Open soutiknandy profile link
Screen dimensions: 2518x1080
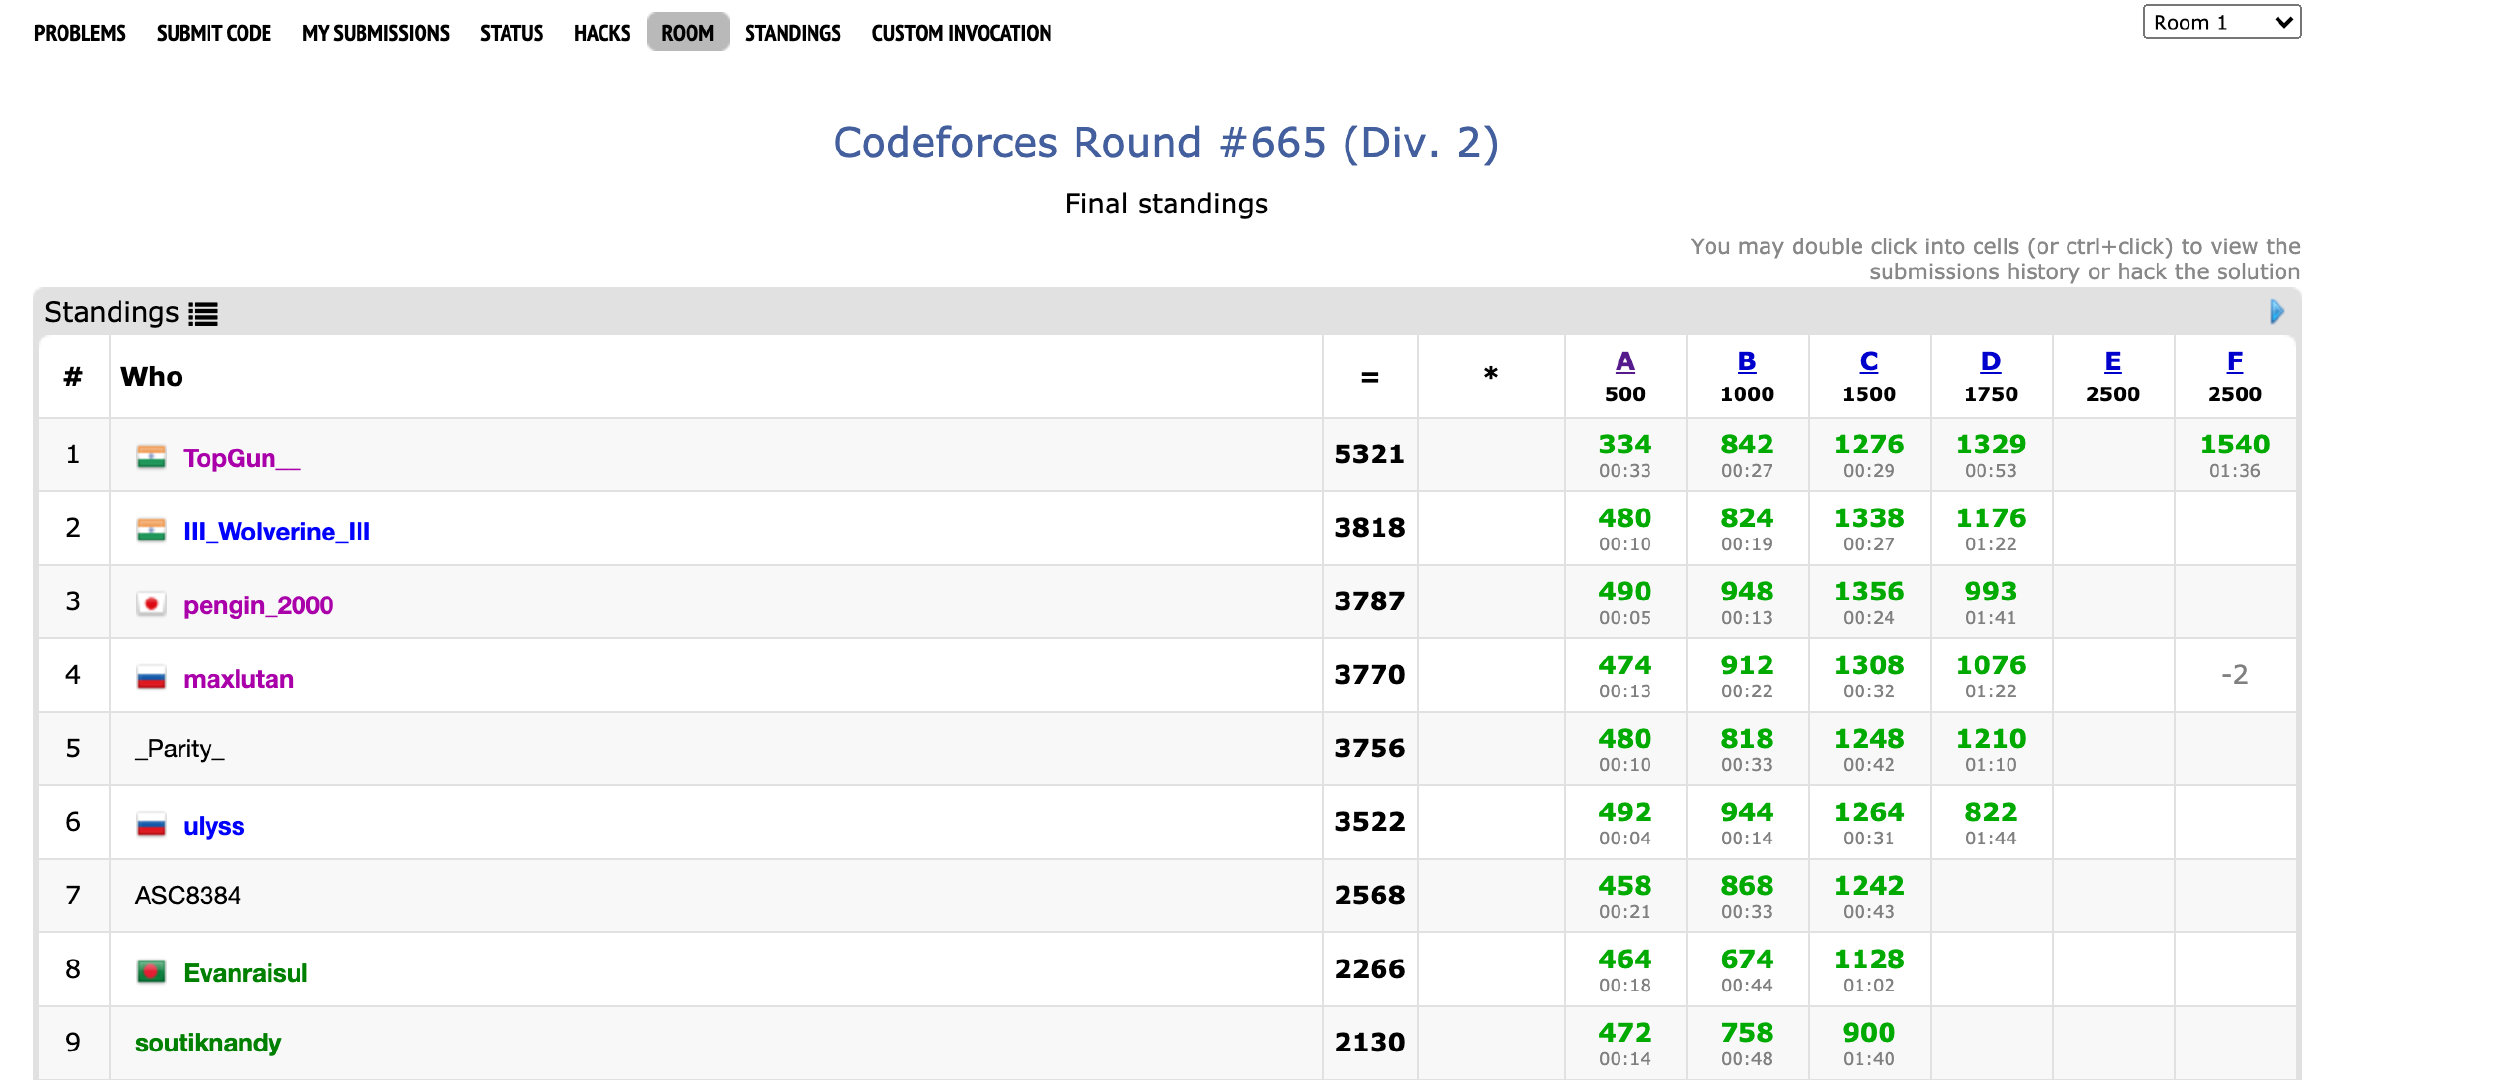pyautogui.click(x=208, y=1043)
